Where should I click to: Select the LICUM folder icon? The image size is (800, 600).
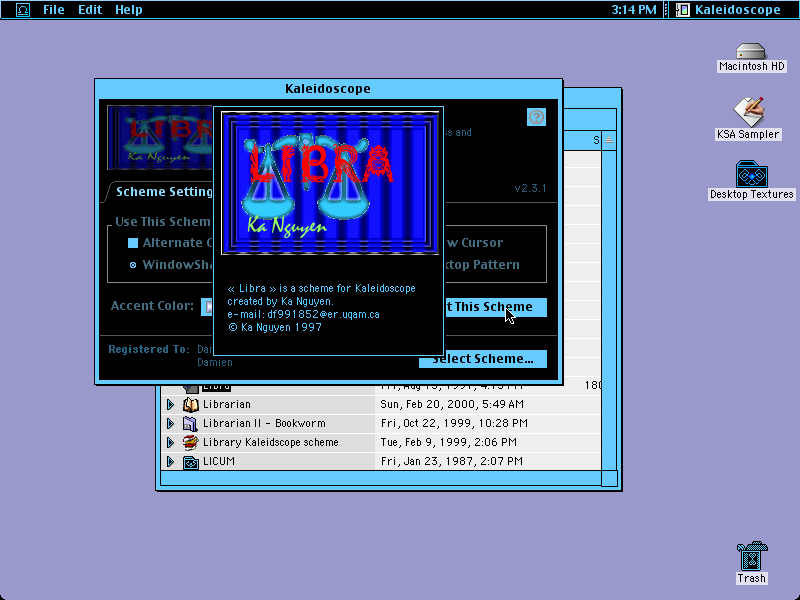(190, 462)
